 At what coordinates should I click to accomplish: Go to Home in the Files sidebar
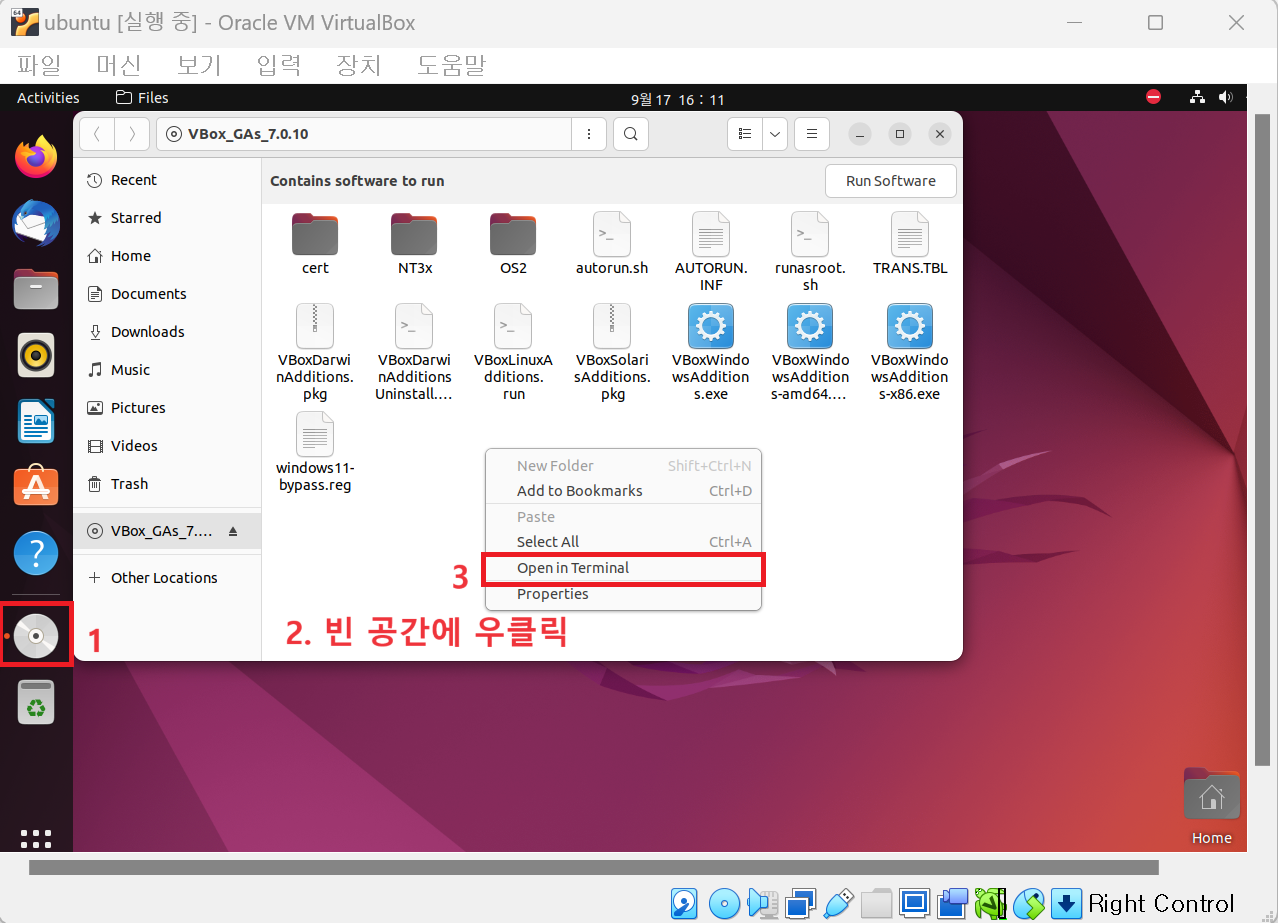click(x=167, y=256)
